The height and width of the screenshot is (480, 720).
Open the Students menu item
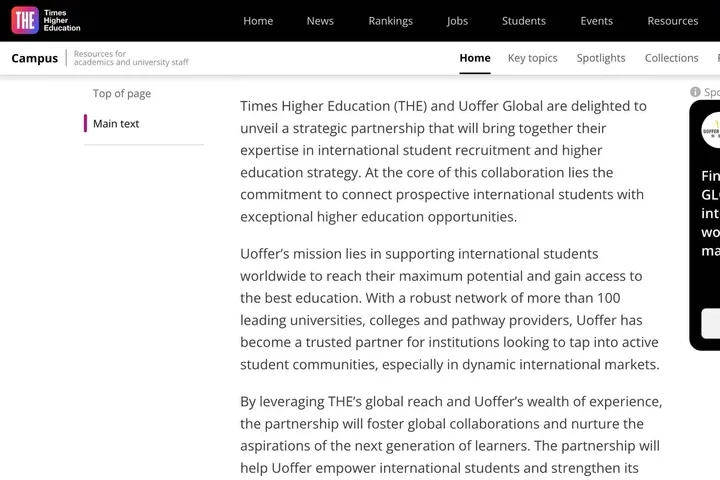pos(524,21)
